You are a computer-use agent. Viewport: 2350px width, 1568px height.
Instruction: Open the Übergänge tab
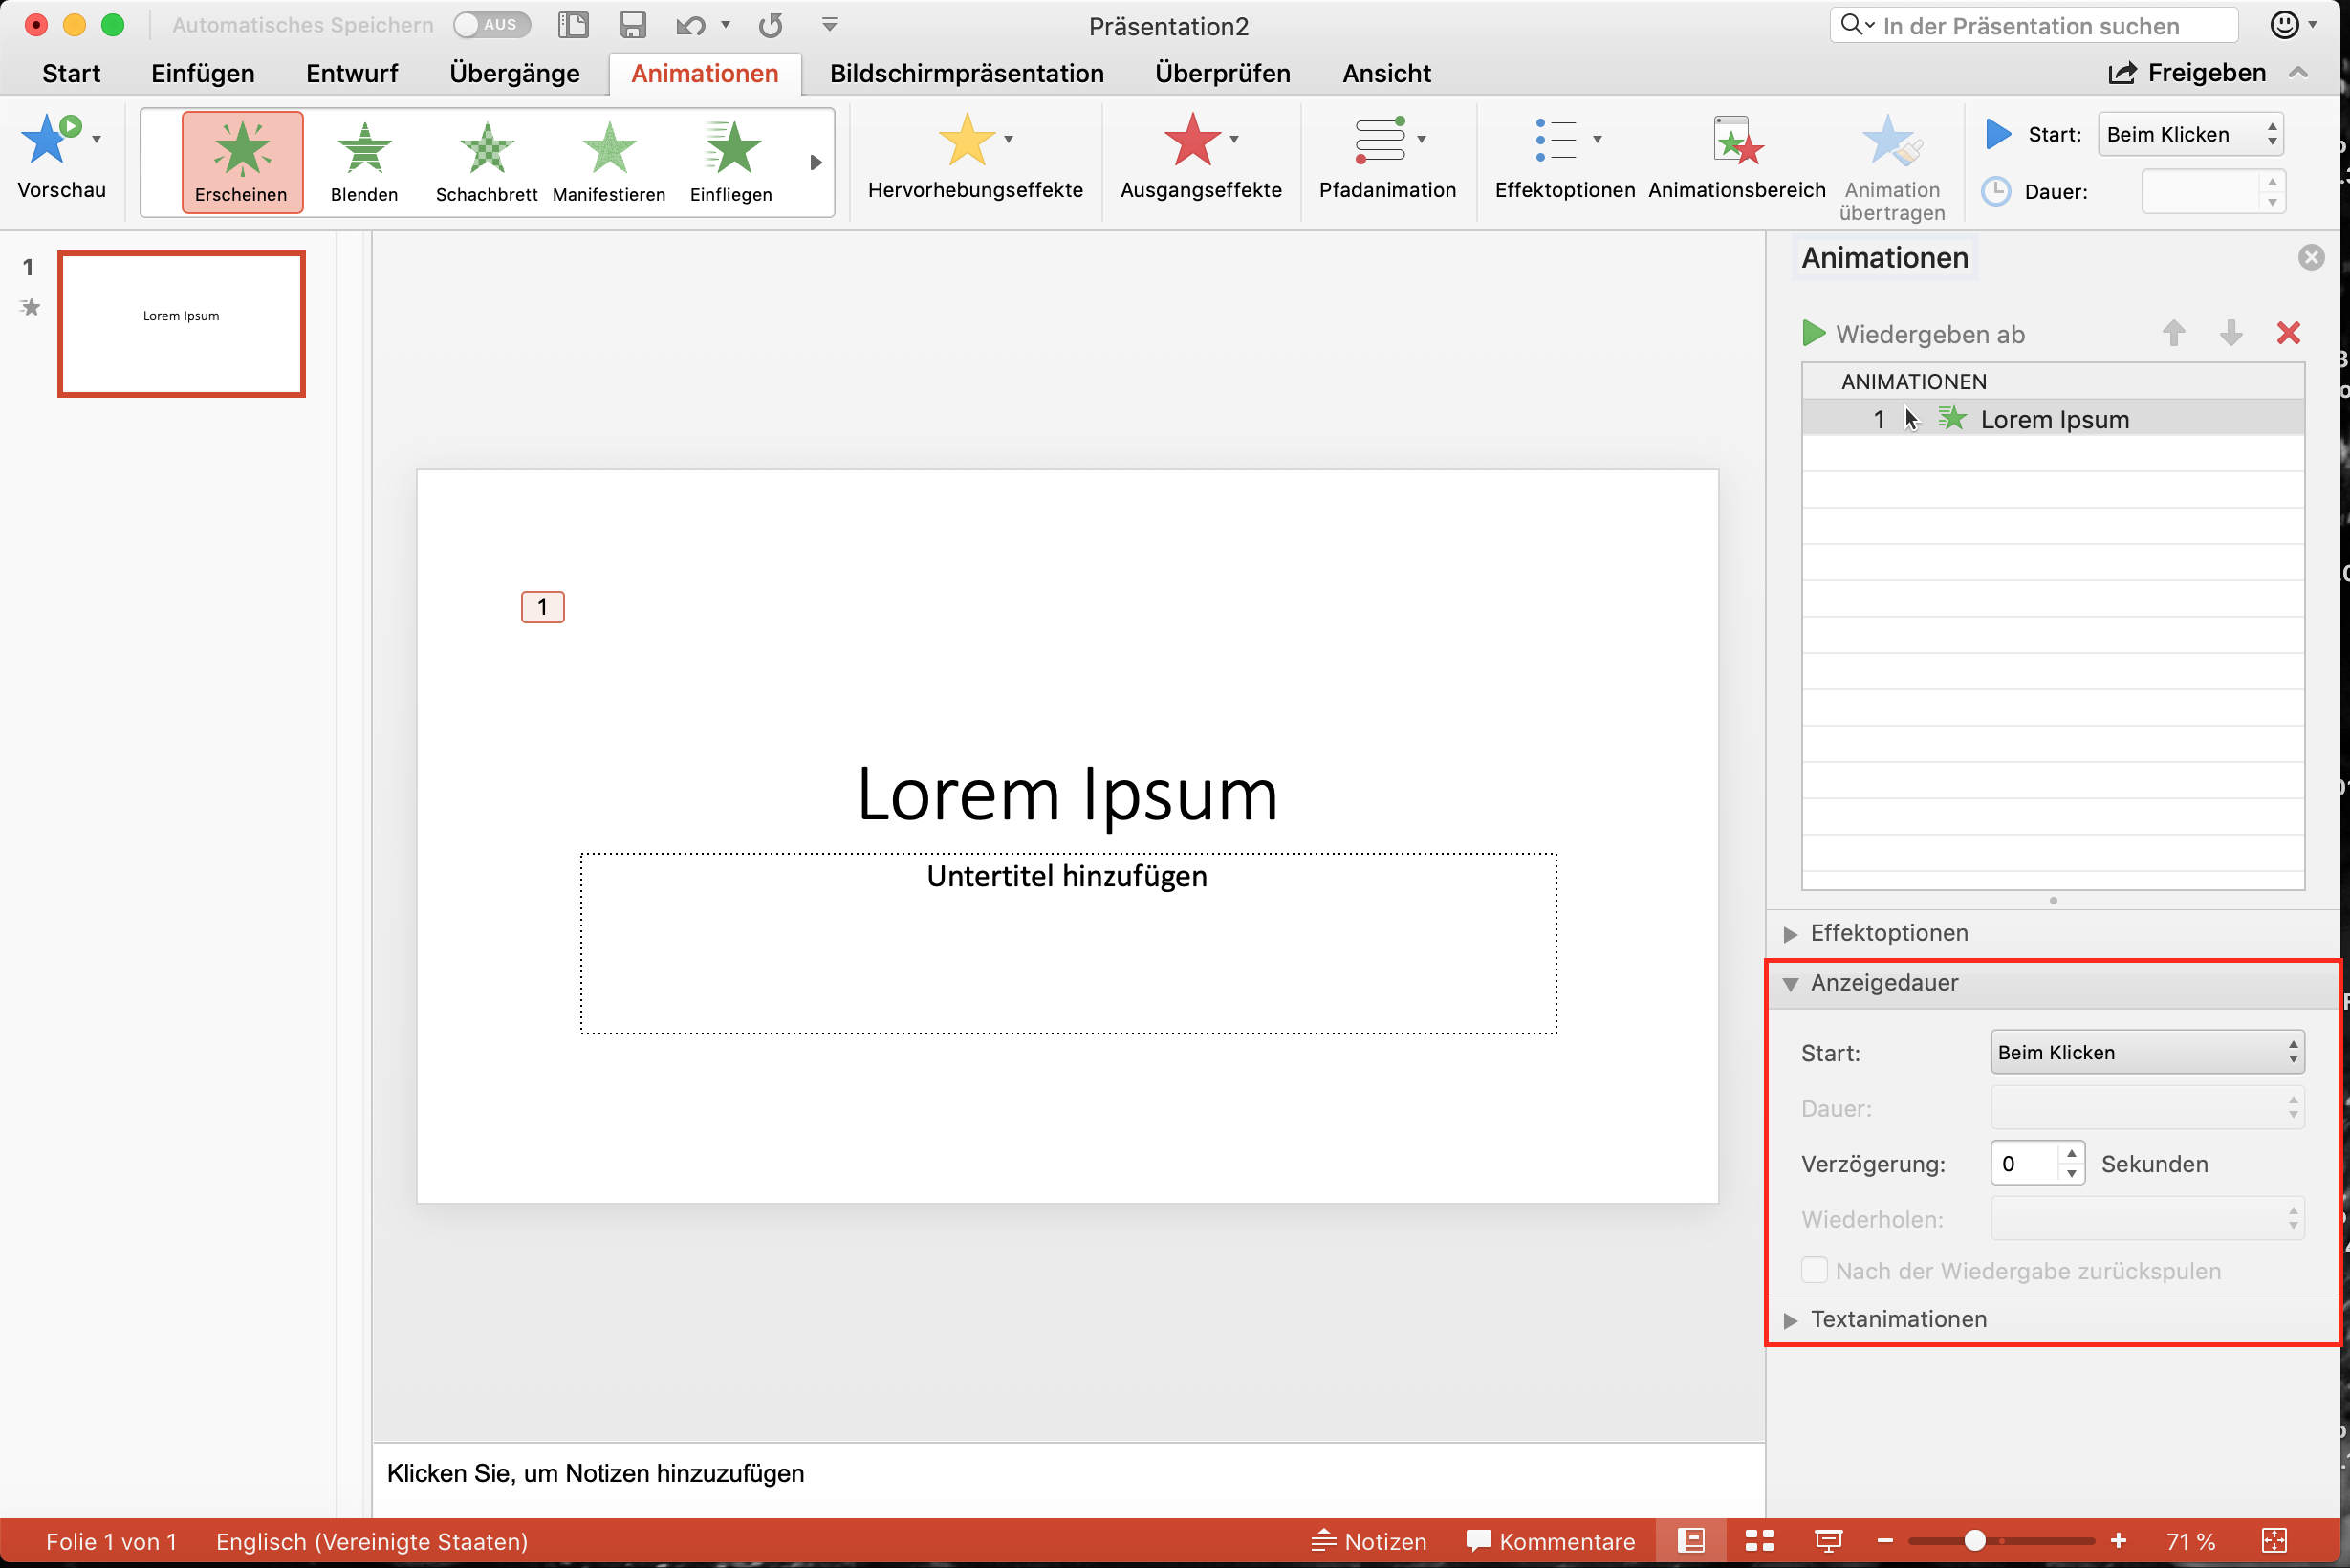[514, 73]
